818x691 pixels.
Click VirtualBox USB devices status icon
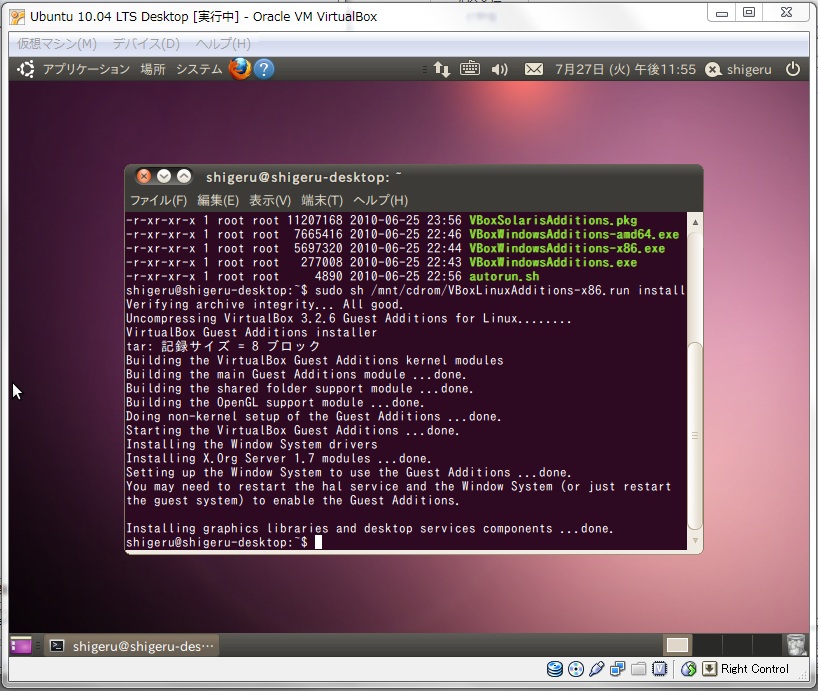pos(596,669)
